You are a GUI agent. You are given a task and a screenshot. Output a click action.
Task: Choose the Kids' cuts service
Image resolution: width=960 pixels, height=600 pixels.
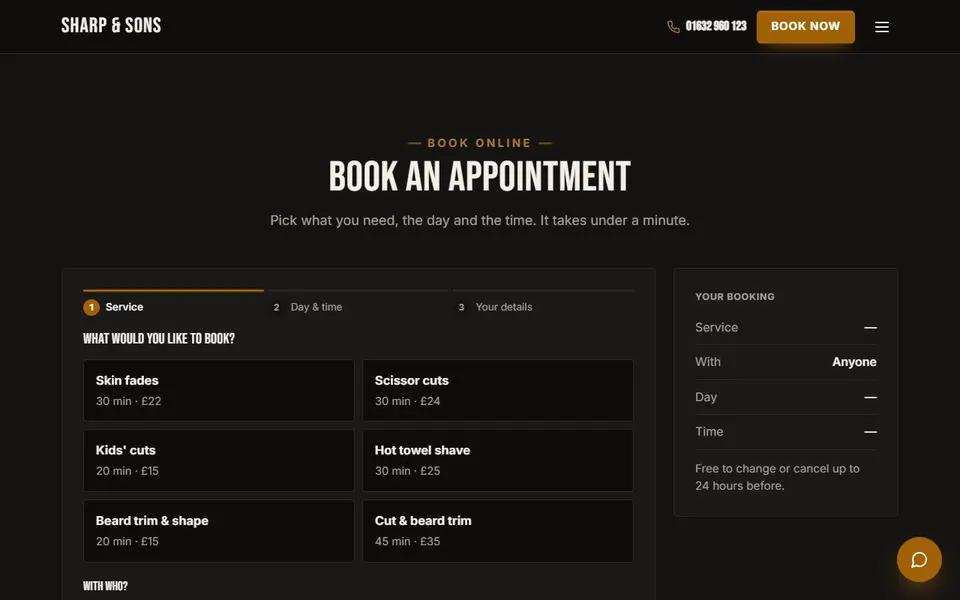219,460
